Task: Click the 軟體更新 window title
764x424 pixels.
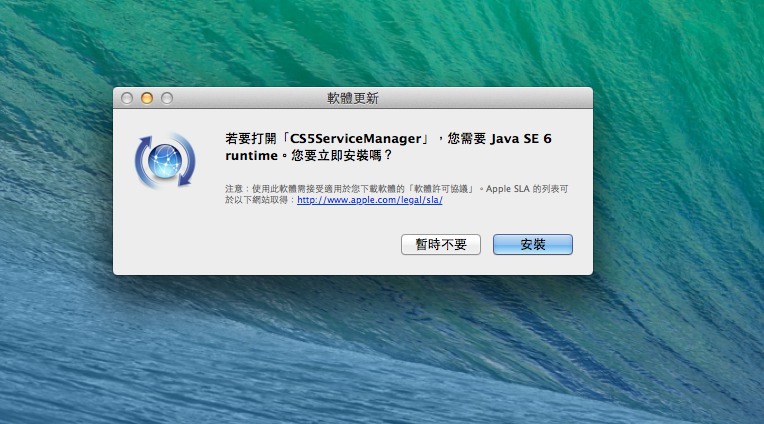Action: point(353,98)
